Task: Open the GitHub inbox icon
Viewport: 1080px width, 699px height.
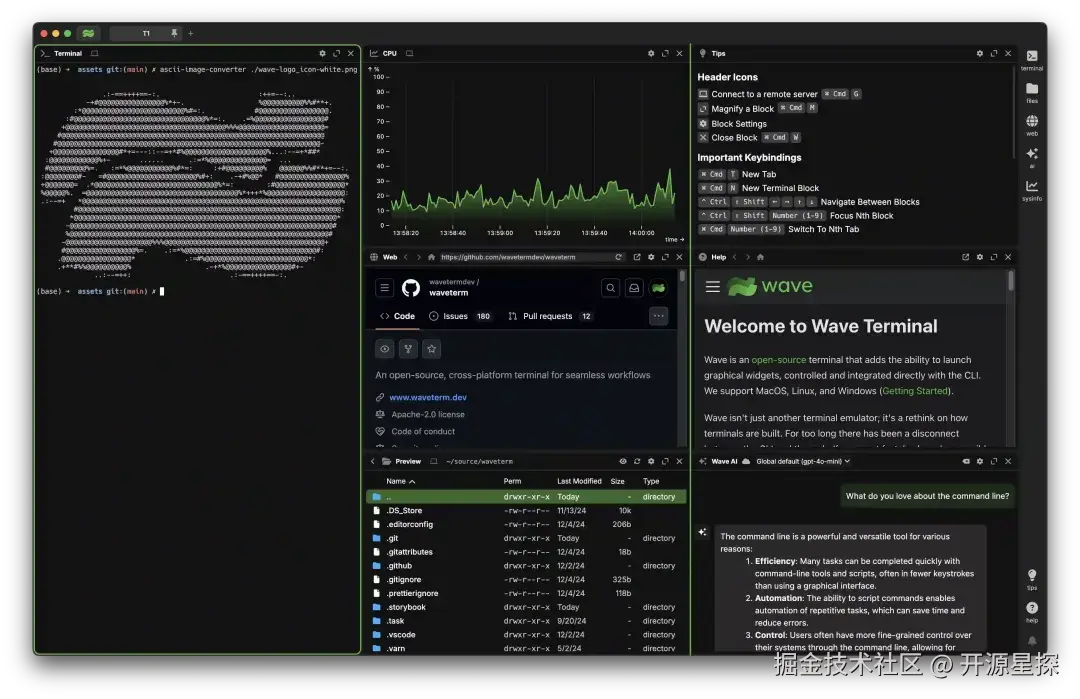Action: (634, 288)
